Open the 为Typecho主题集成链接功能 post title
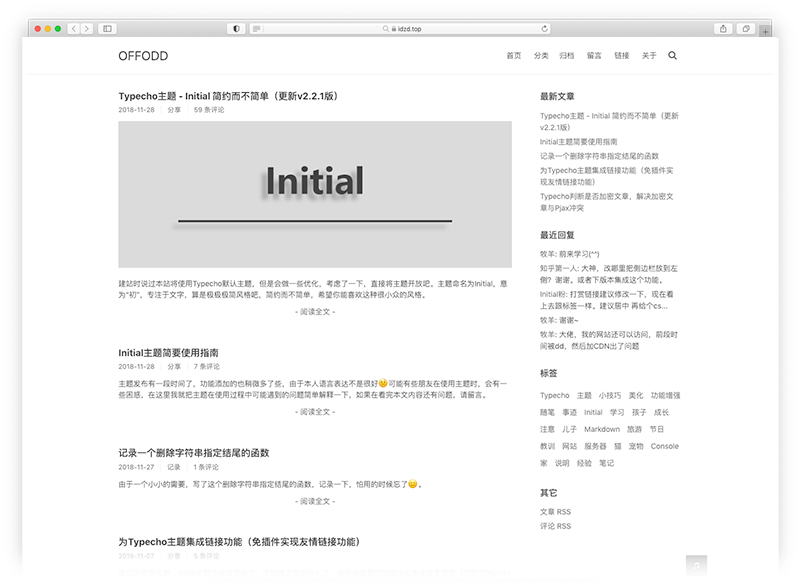The image size is (800, 588). 240,542
